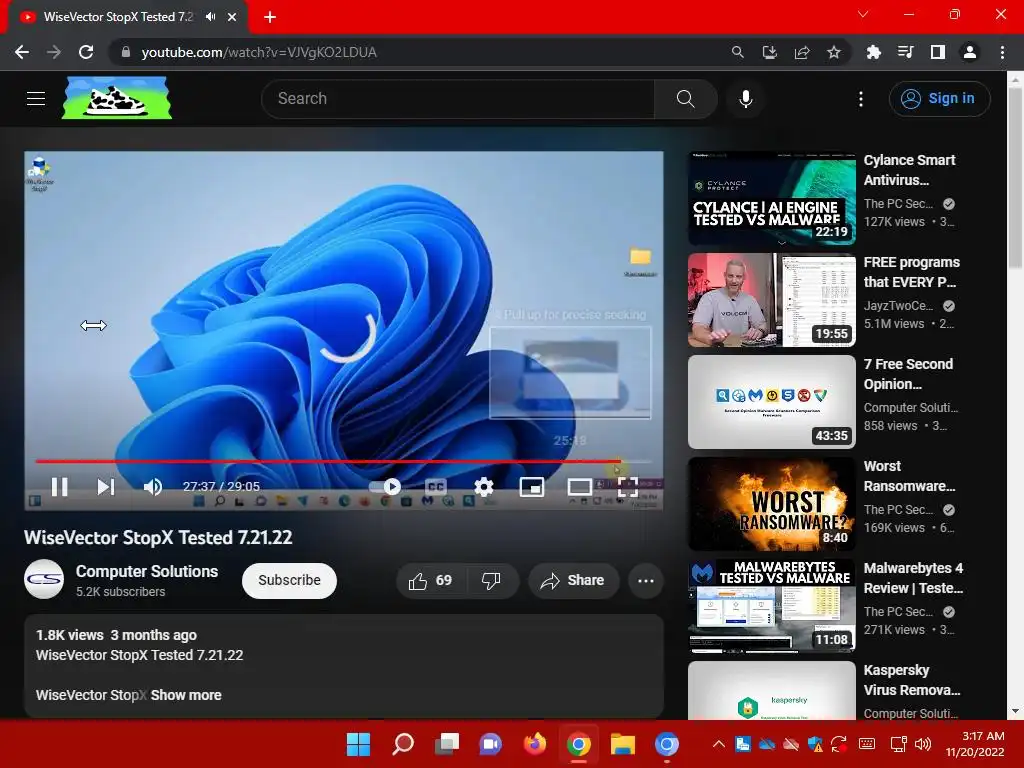1024x768 pixels.
Task: Like the video with thumbs up
Action: [x=430, y=581]
